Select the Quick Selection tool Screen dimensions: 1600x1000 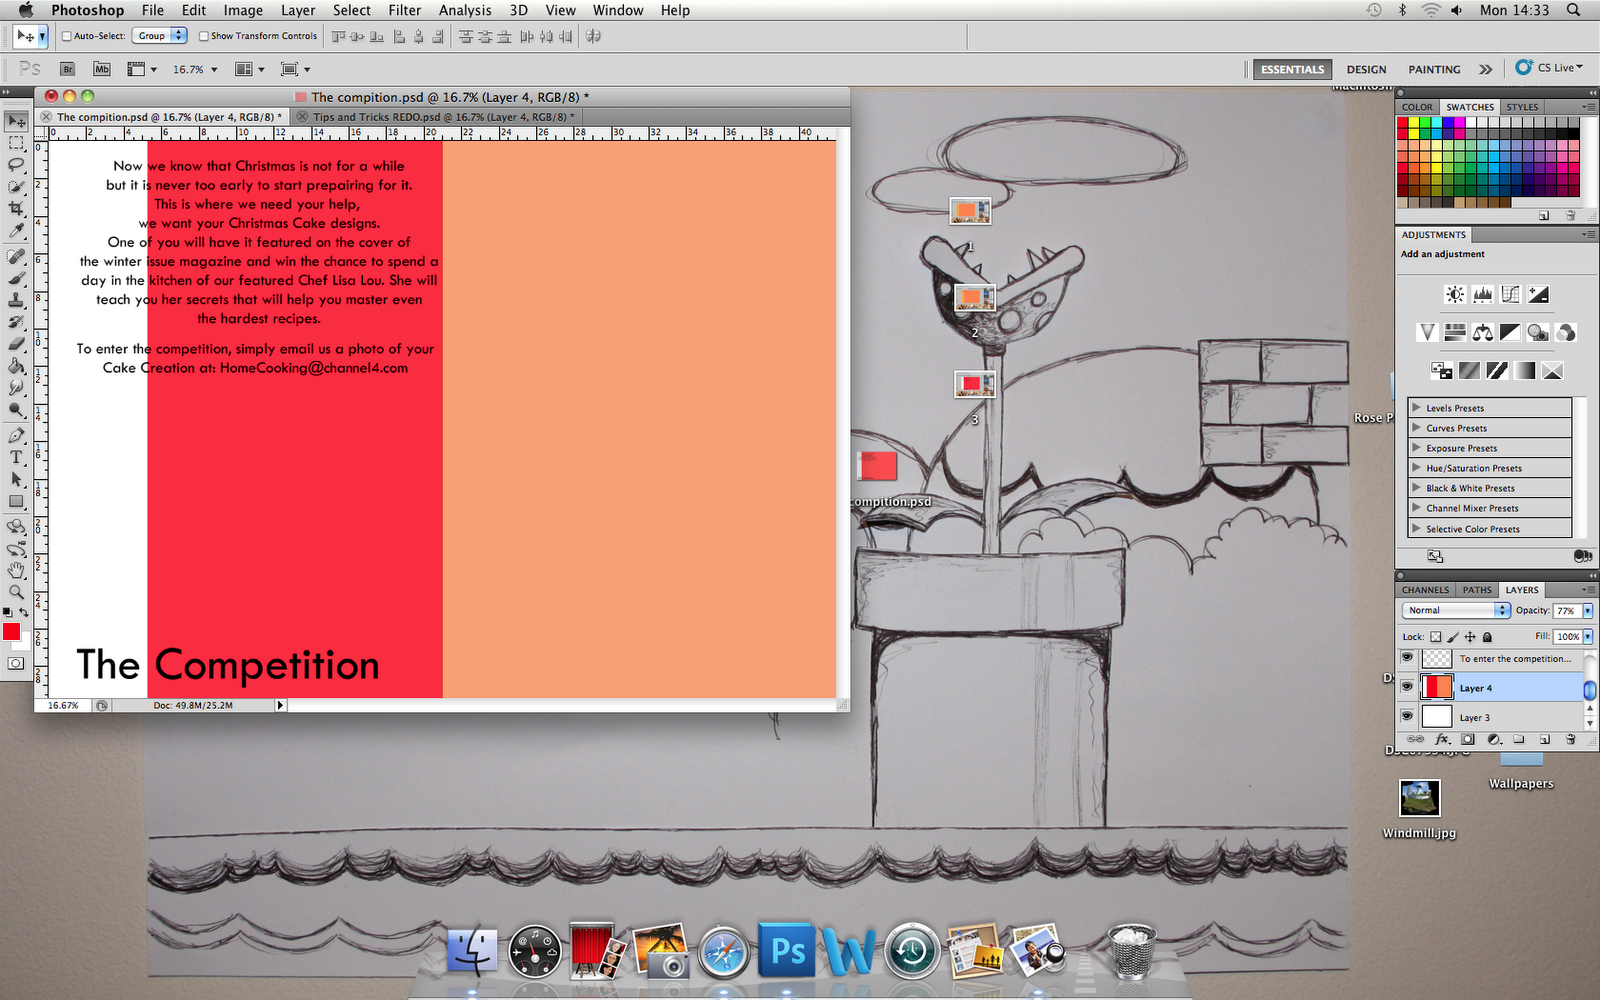[16, 187]
